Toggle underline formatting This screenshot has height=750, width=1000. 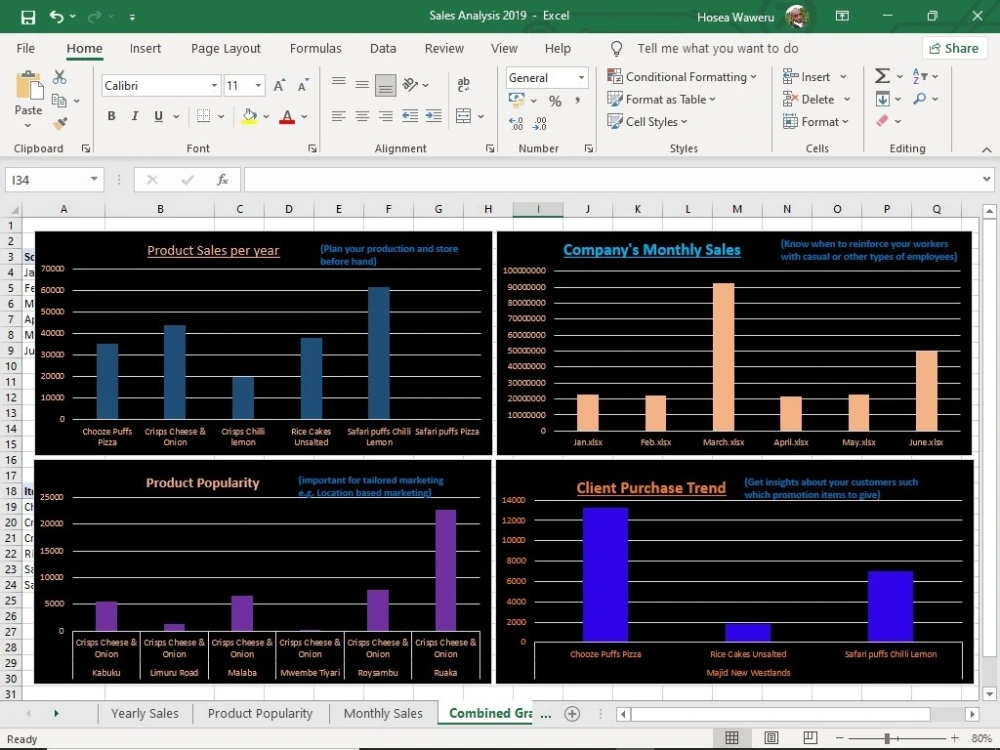click(156, 116)
